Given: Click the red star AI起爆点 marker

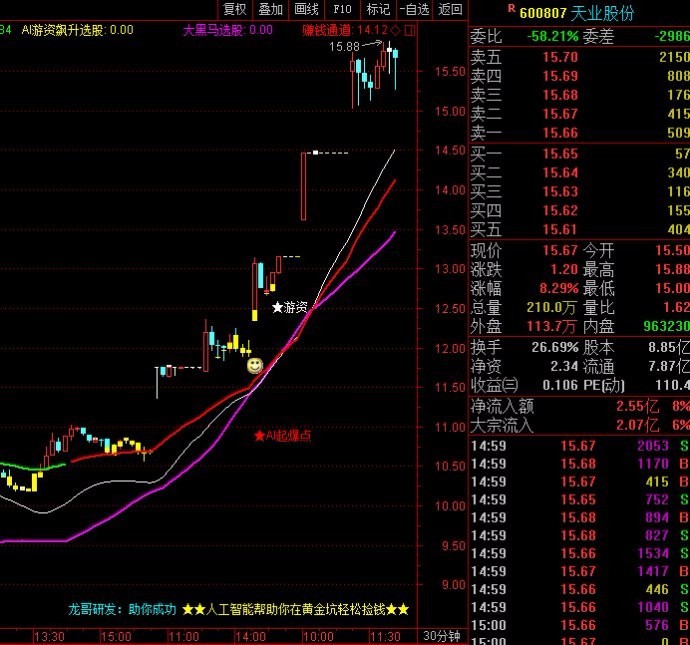Looking at the screenshot, I should [x=283, y=436].
